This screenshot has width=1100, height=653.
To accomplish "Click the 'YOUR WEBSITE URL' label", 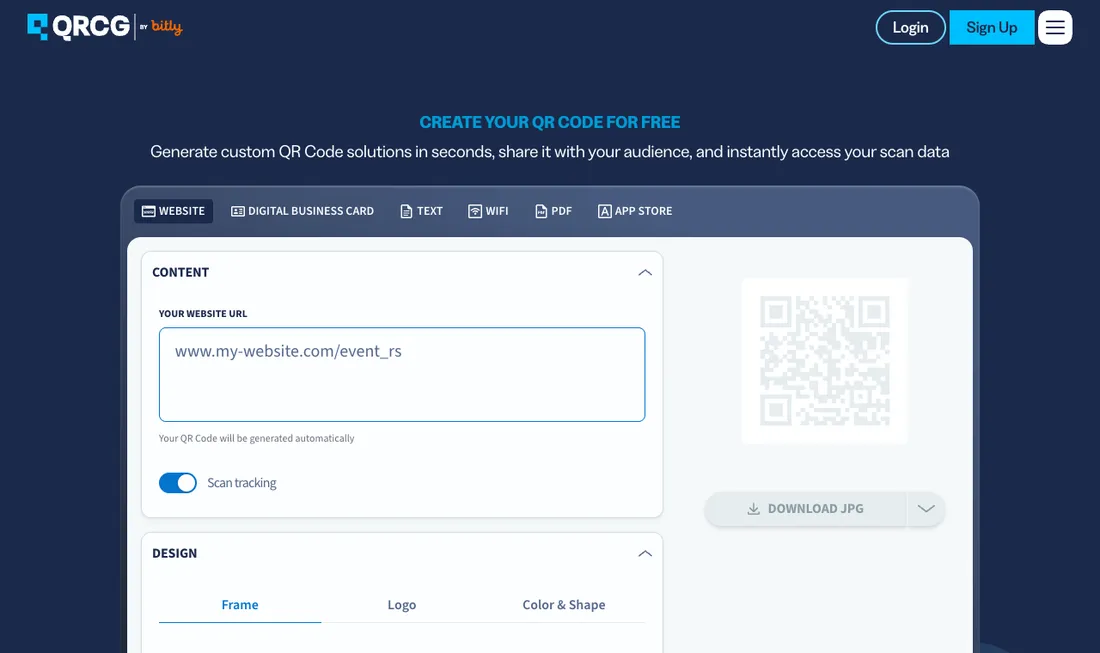I will coord(203,314).
